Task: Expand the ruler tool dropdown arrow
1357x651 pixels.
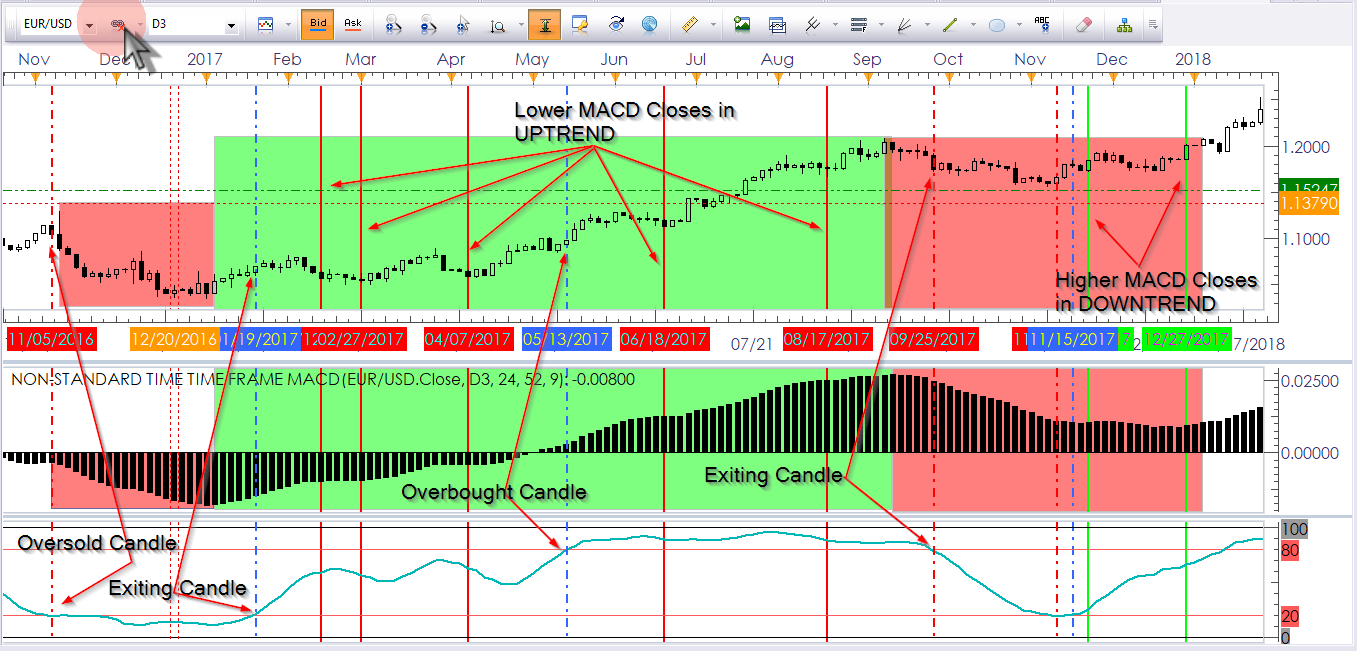Action: (x=713, y=24)
